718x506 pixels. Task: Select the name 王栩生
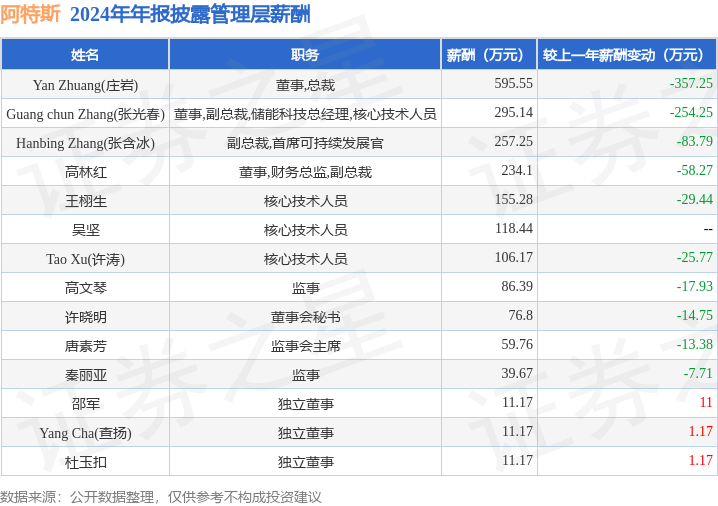[86, 201]
